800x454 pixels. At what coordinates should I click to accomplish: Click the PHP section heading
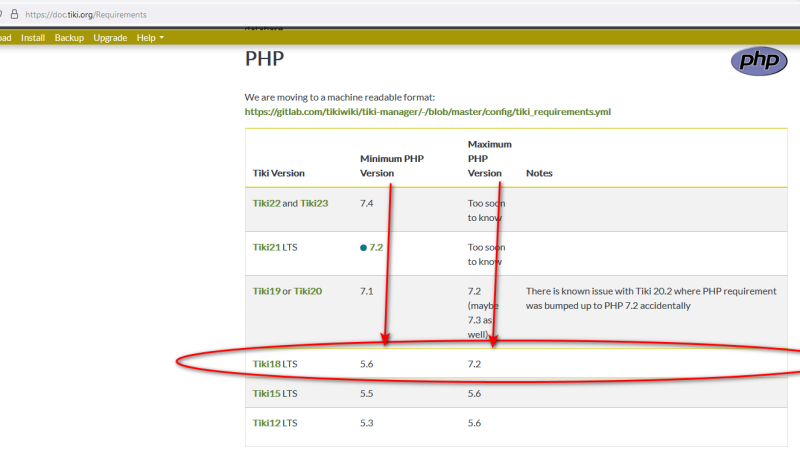(x=264, y=59)
